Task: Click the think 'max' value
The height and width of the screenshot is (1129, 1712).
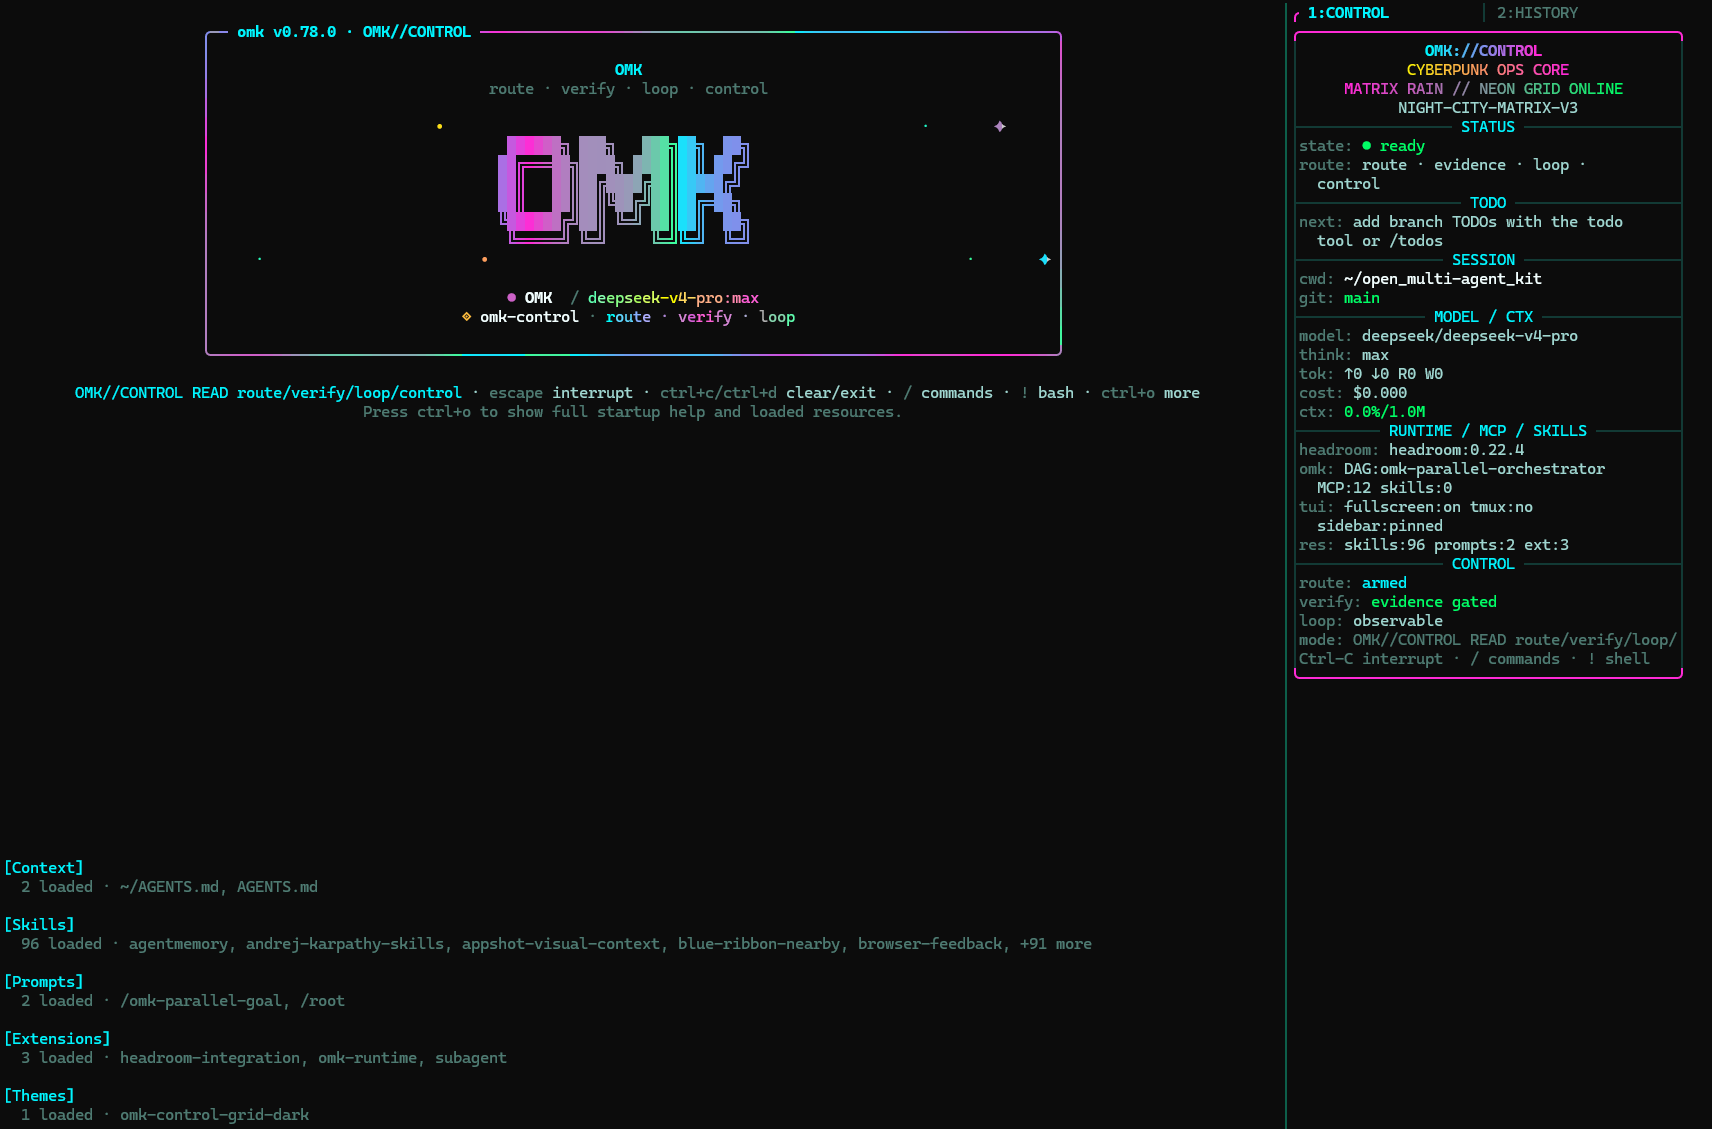Action: point(1375,355)
